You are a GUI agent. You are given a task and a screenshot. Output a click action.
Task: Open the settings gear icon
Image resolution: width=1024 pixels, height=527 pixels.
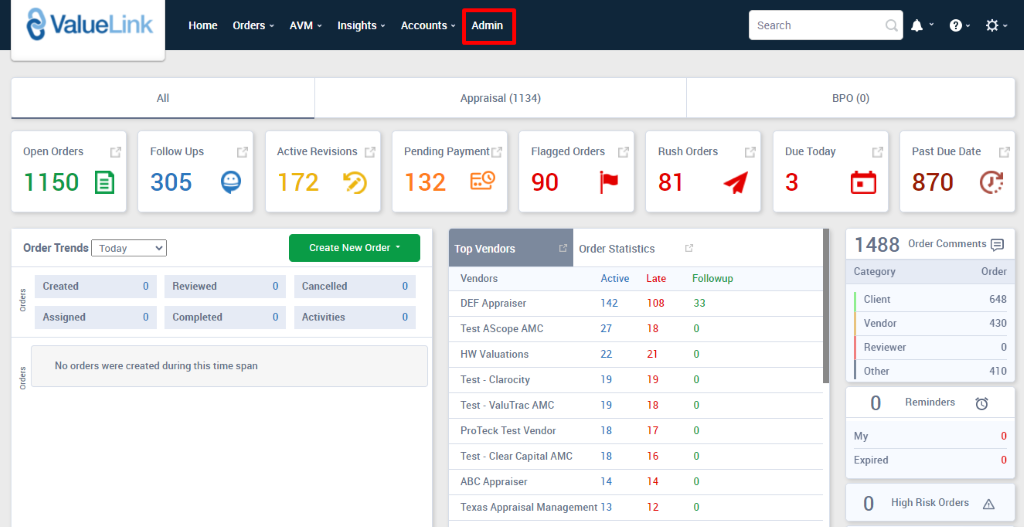(x=992, y=26)
